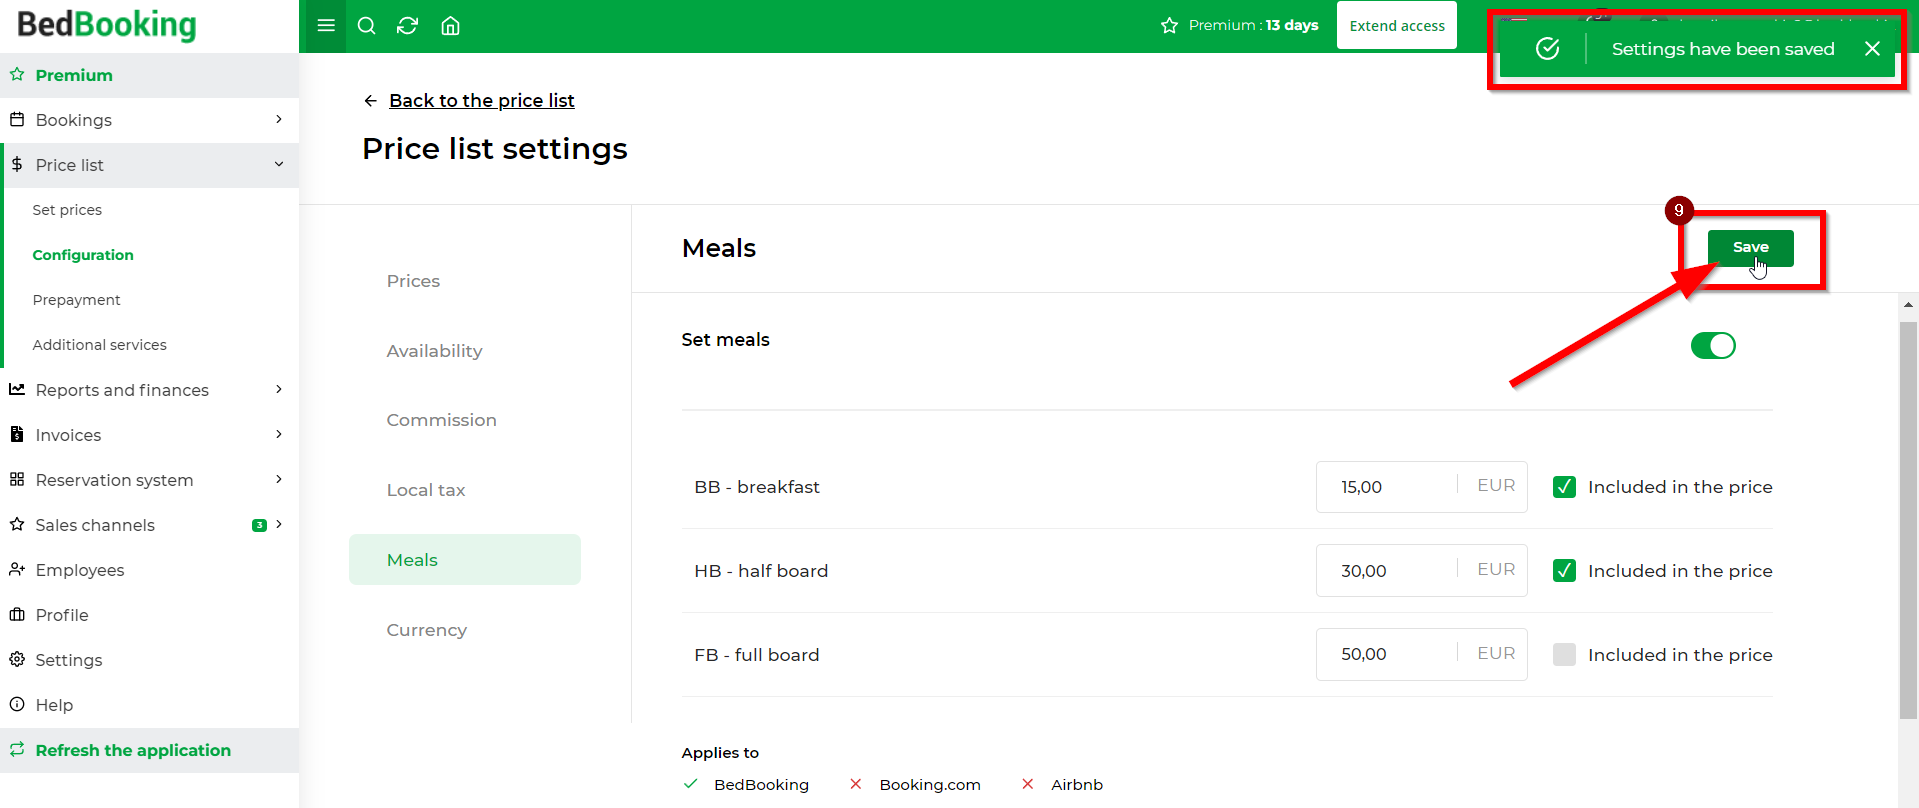1919x808 pixels.
Task: Select the Meals settings tab
Action: click(465, 560)
